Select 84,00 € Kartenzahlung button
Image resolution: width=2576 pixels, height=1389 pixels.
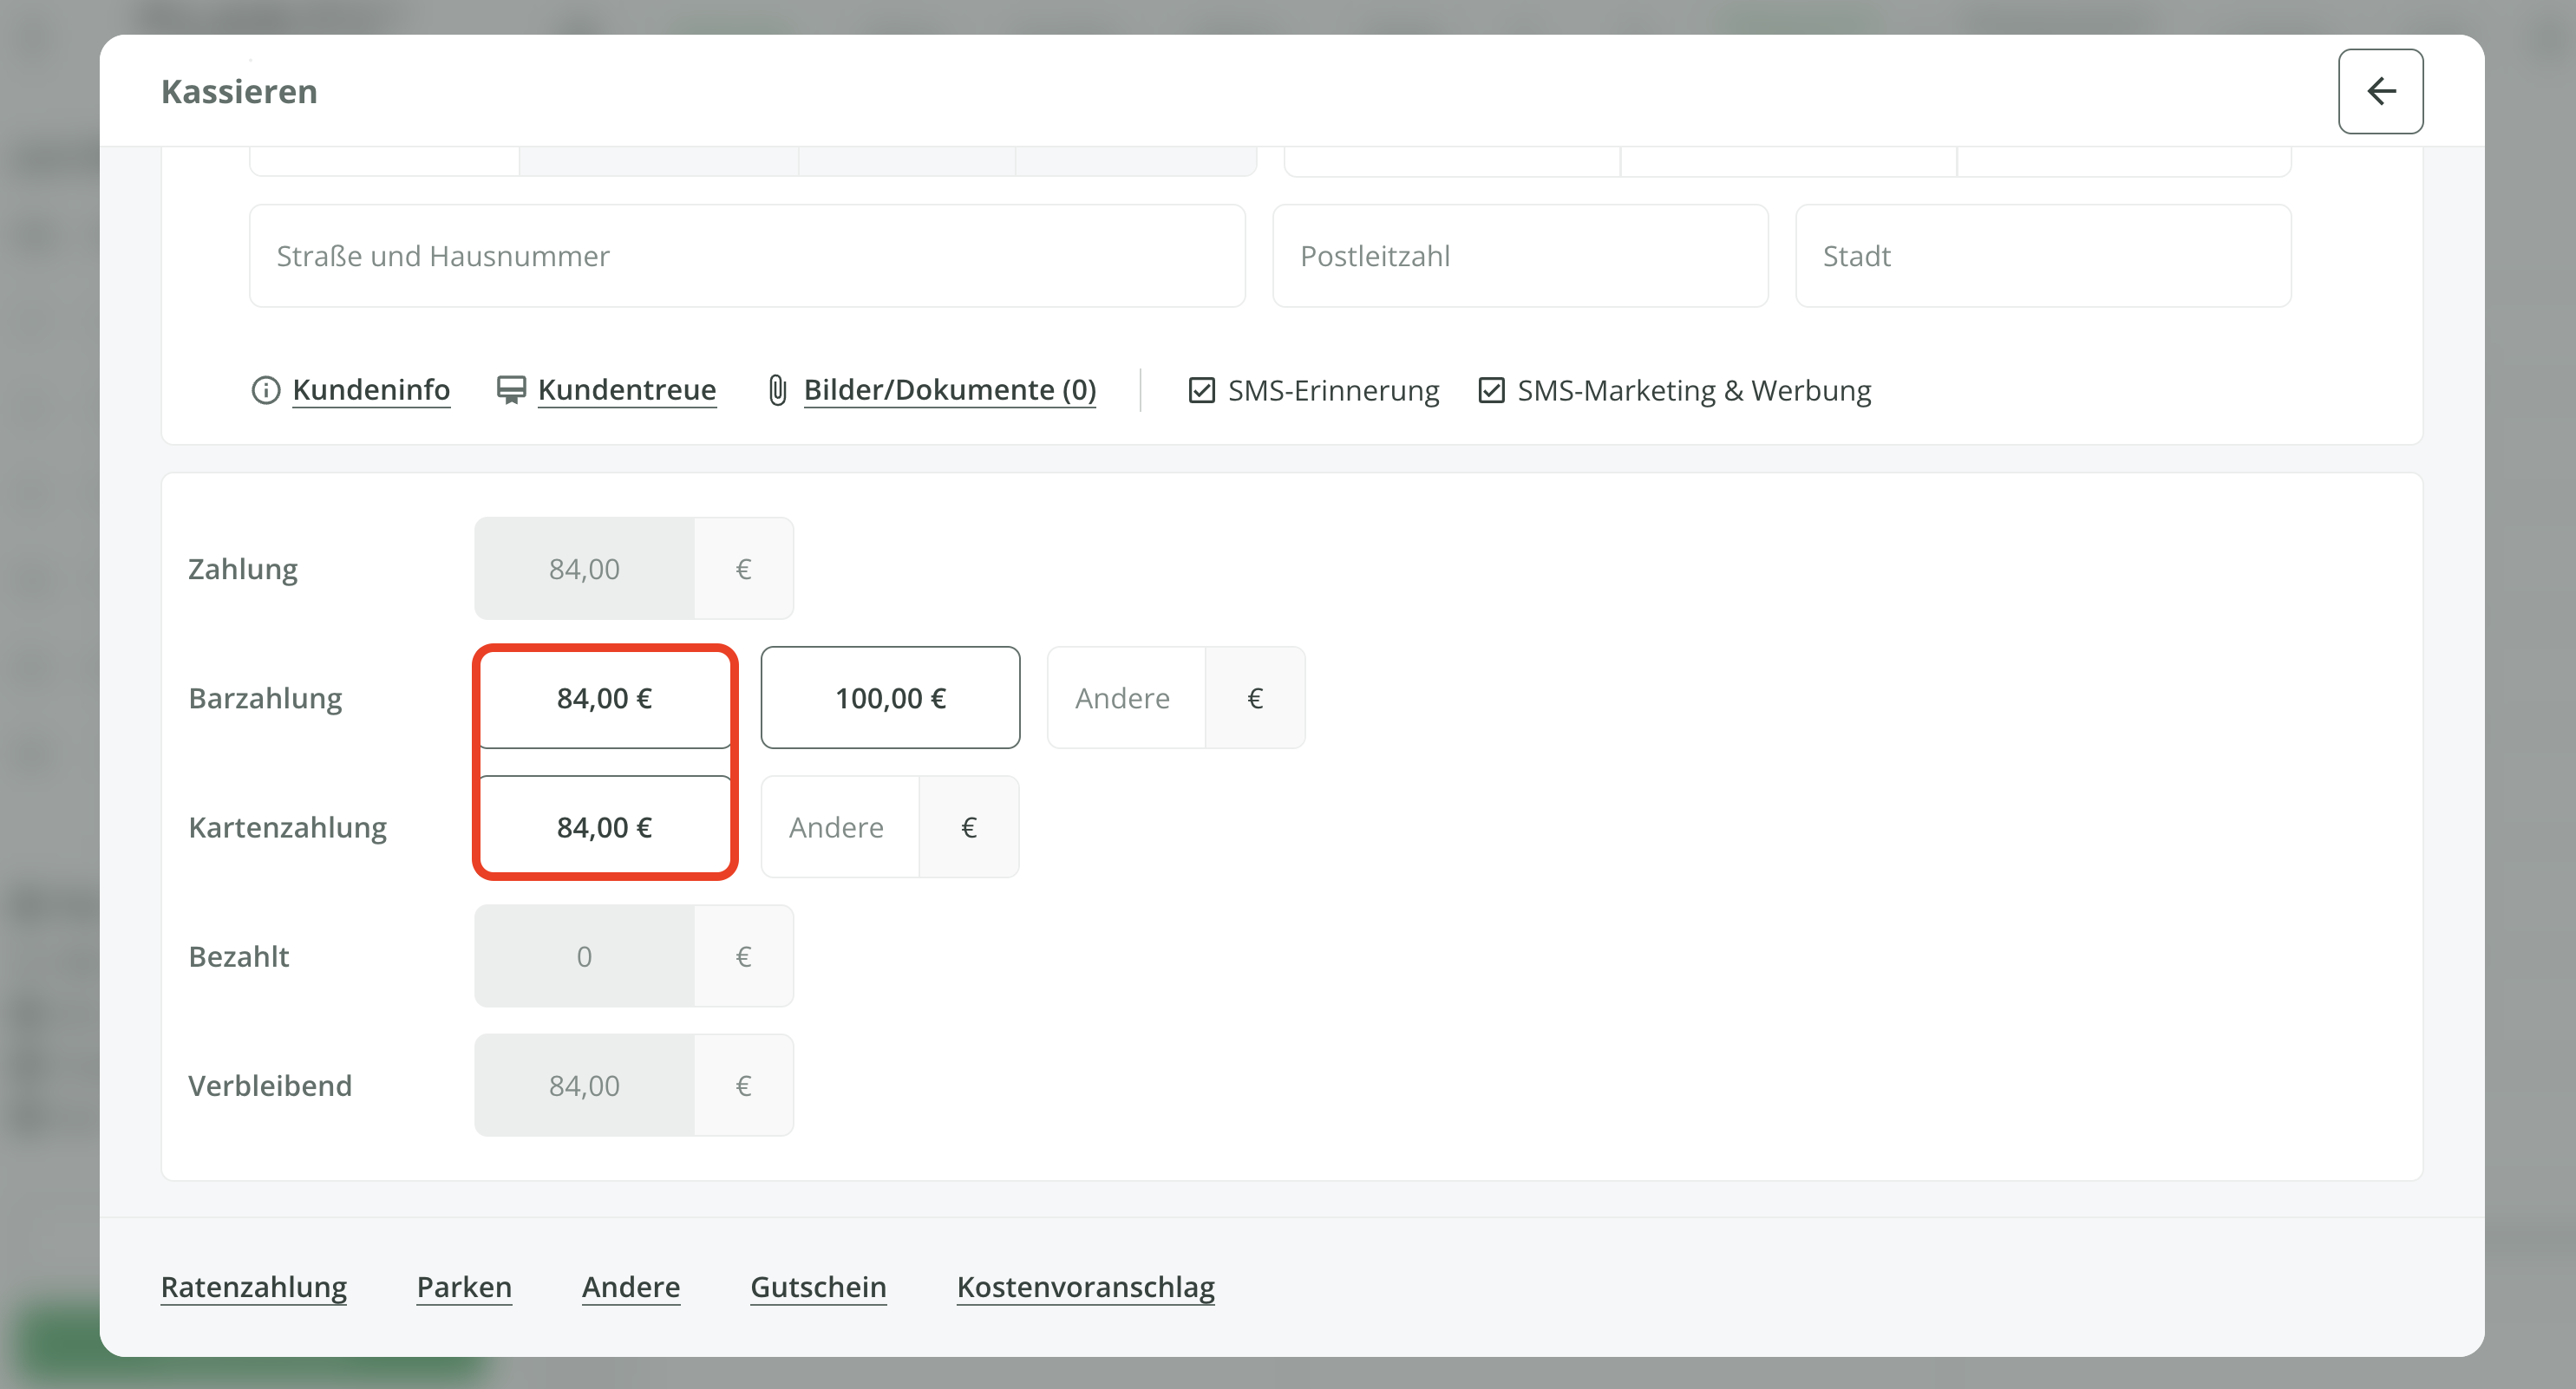point(604,827)
